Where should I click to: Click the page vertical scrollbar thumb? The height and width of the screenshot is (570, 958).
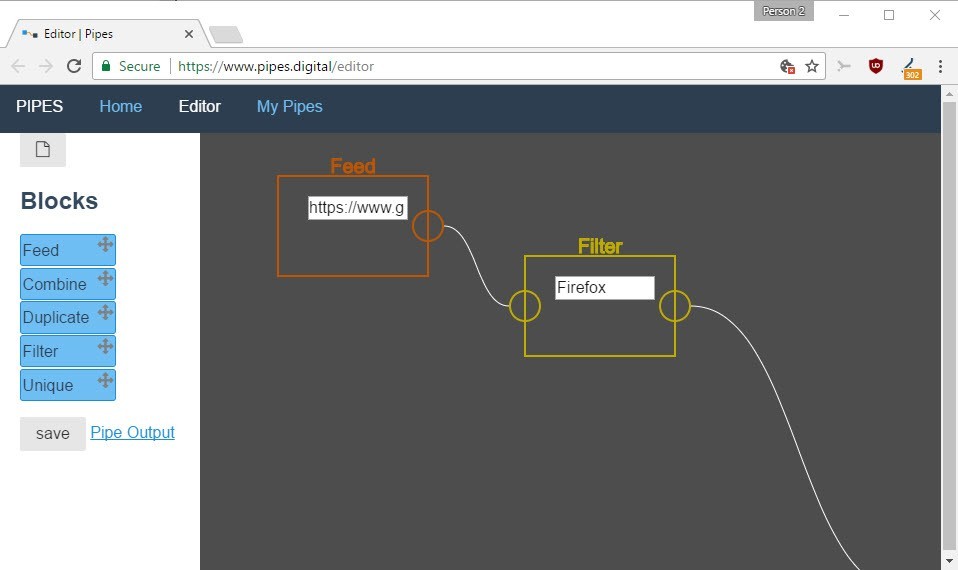949,324
